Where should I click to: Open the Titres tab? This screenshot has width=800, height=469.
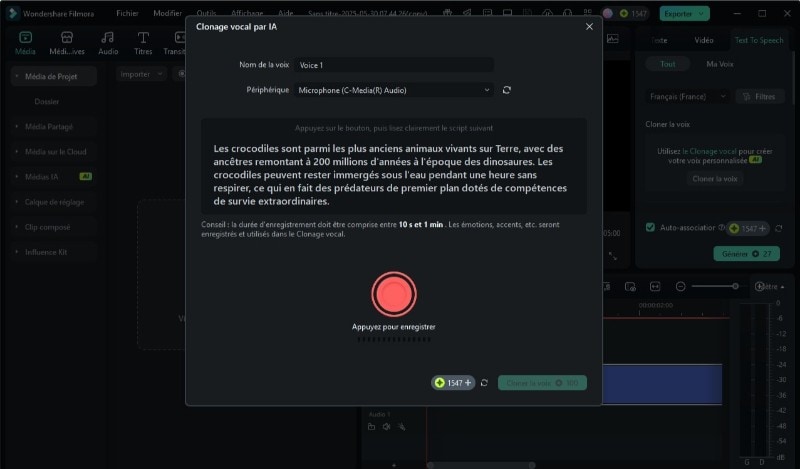point(143,43)
